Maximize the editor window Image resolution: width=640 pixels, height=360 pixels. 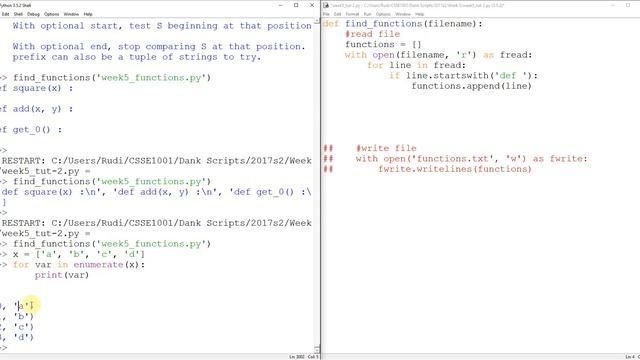pos(628,5)
